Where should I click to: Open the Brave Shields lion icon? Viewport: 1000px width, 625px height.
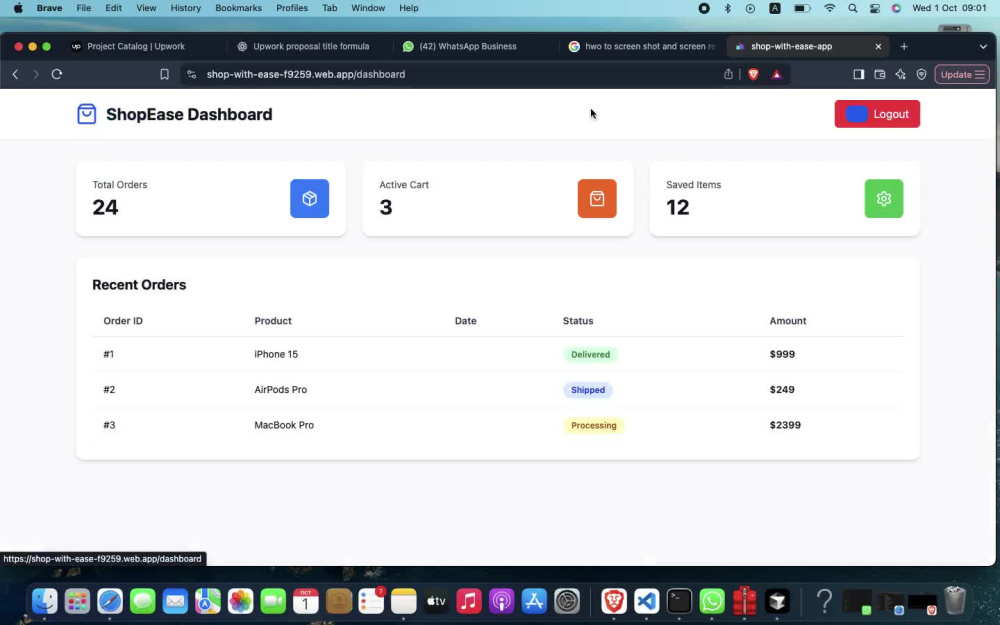753,74
